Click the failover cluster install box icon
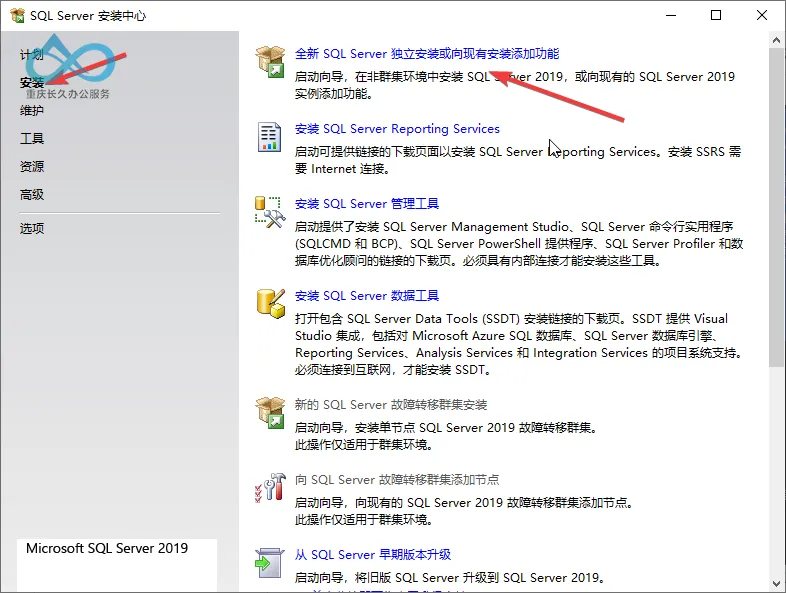Image resolution: width=786 pixels, height=593 pixels. click(270, 412)
